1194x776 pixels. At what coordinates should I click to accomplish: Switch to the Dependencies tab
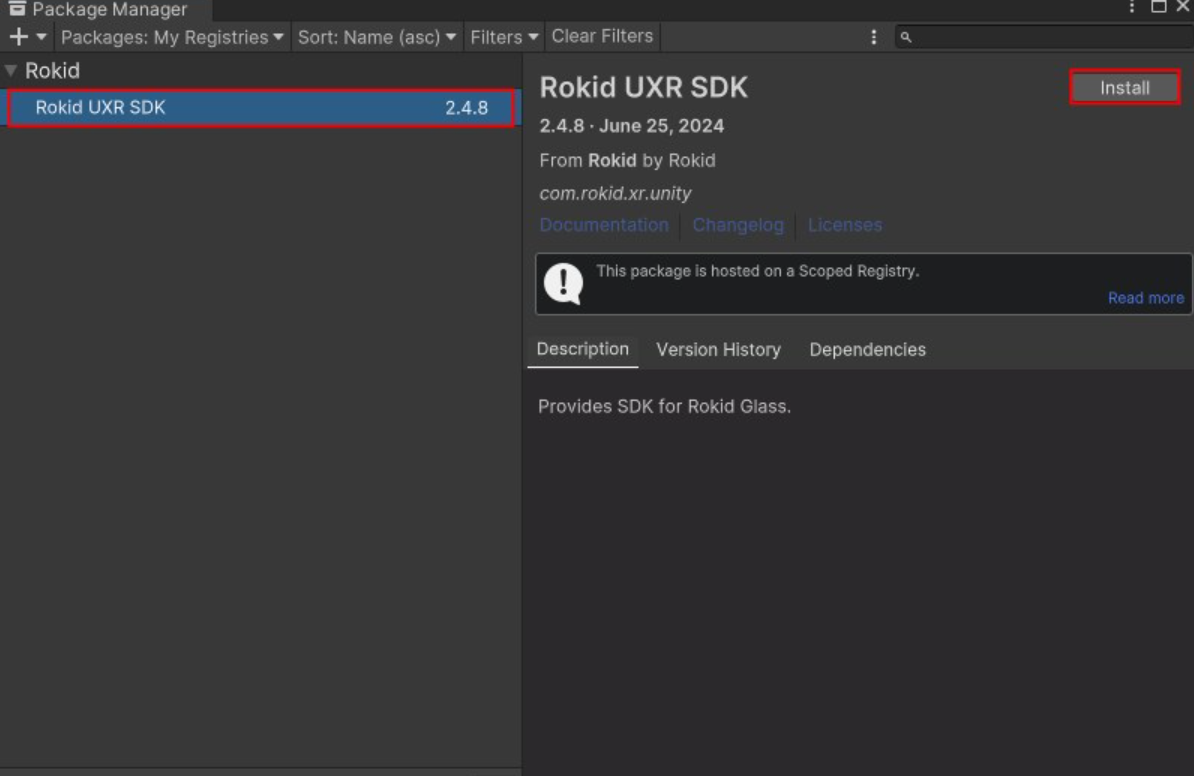867,350
